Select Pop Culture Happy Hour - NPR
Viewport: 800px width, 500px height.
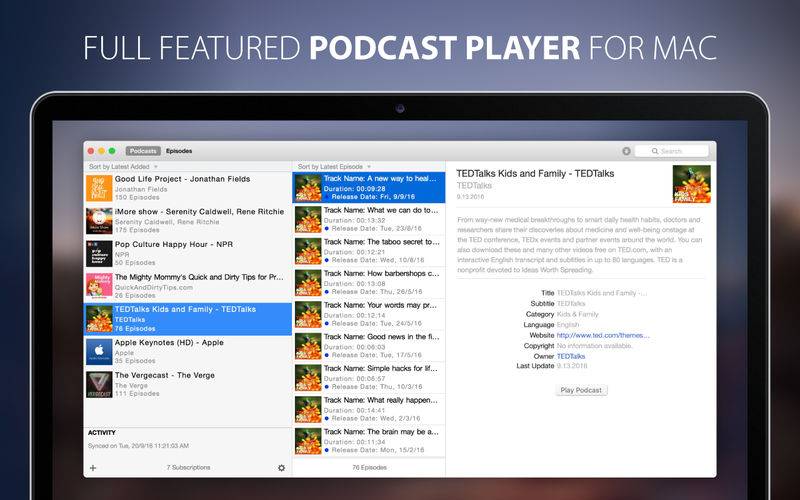(x=188, y=254)
